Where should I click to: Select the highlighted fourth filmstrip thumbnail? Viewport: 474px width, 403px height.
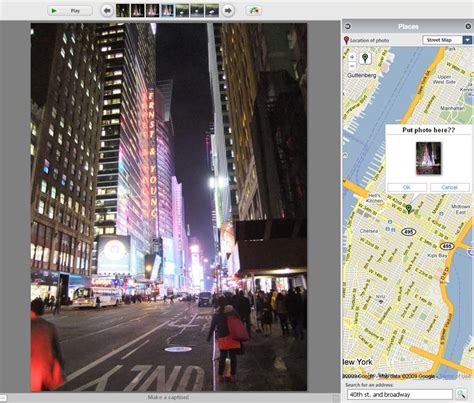167,11
